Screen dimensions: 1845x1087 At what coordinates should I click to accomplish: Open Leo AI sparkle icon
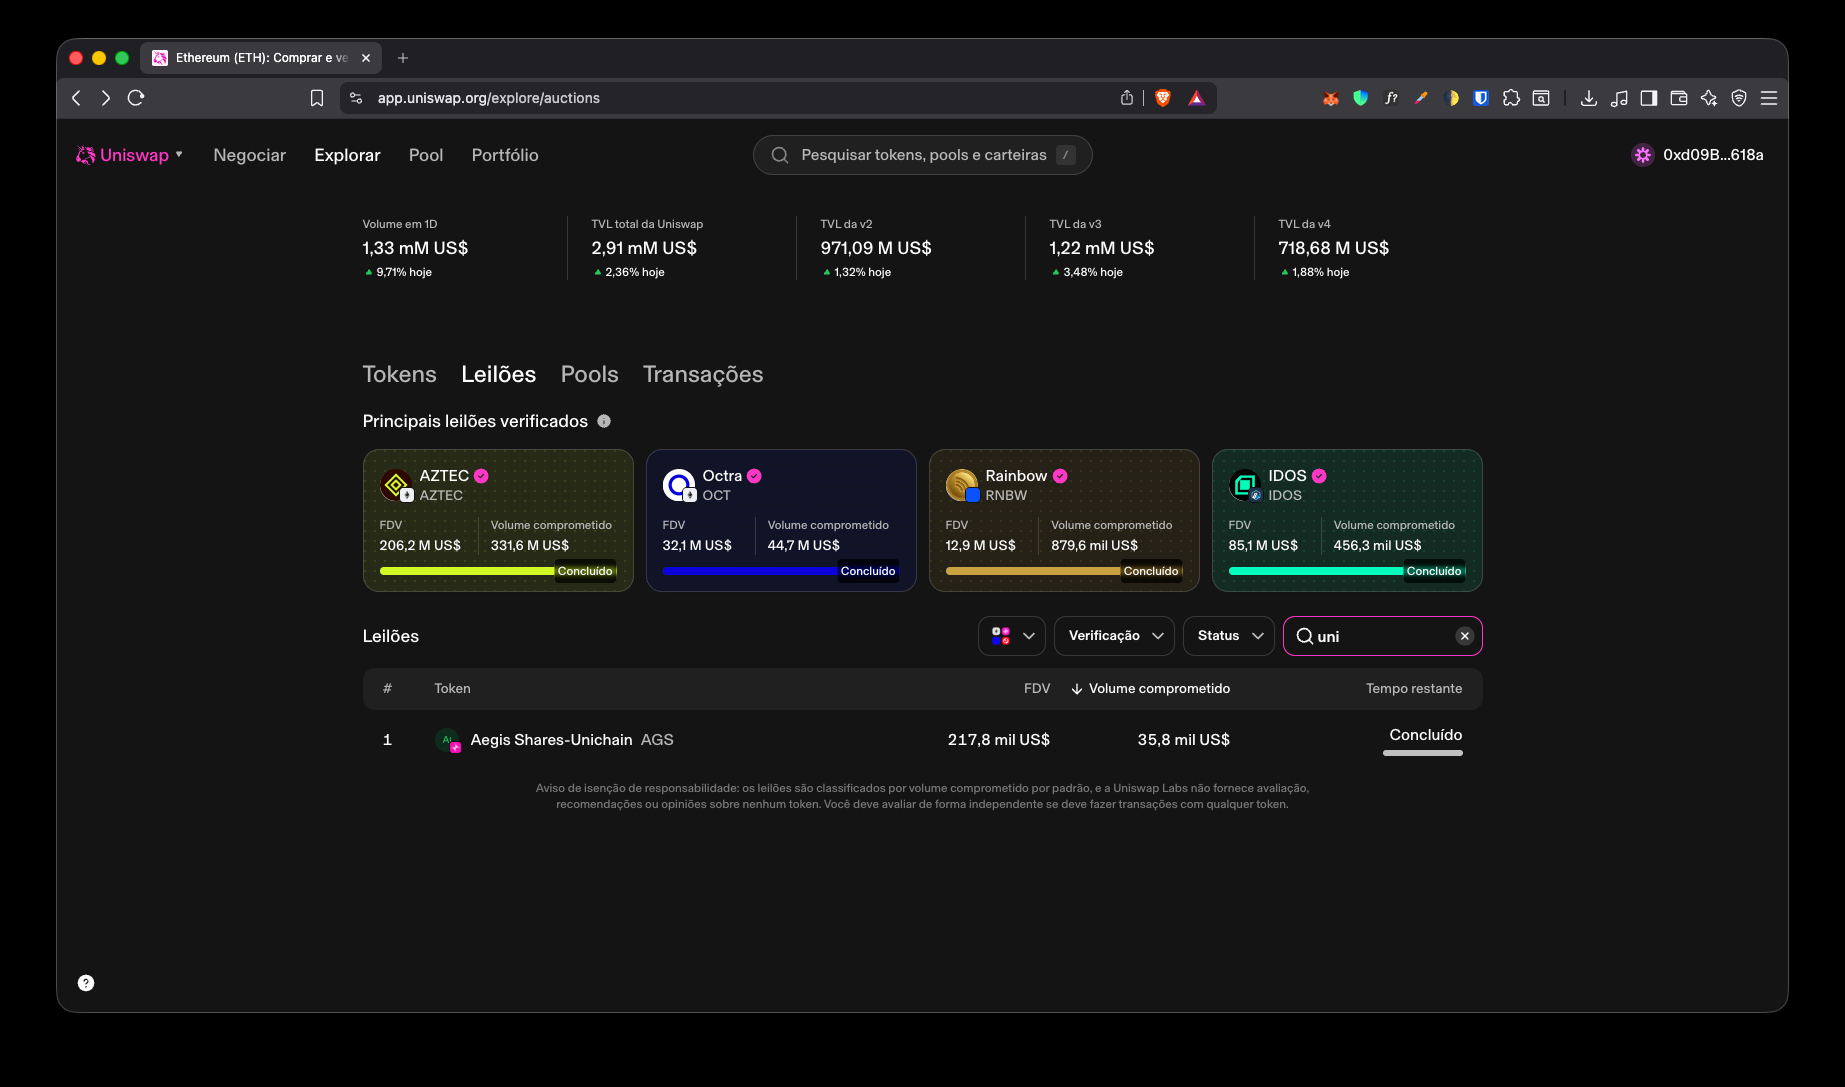pos(1709,98)
